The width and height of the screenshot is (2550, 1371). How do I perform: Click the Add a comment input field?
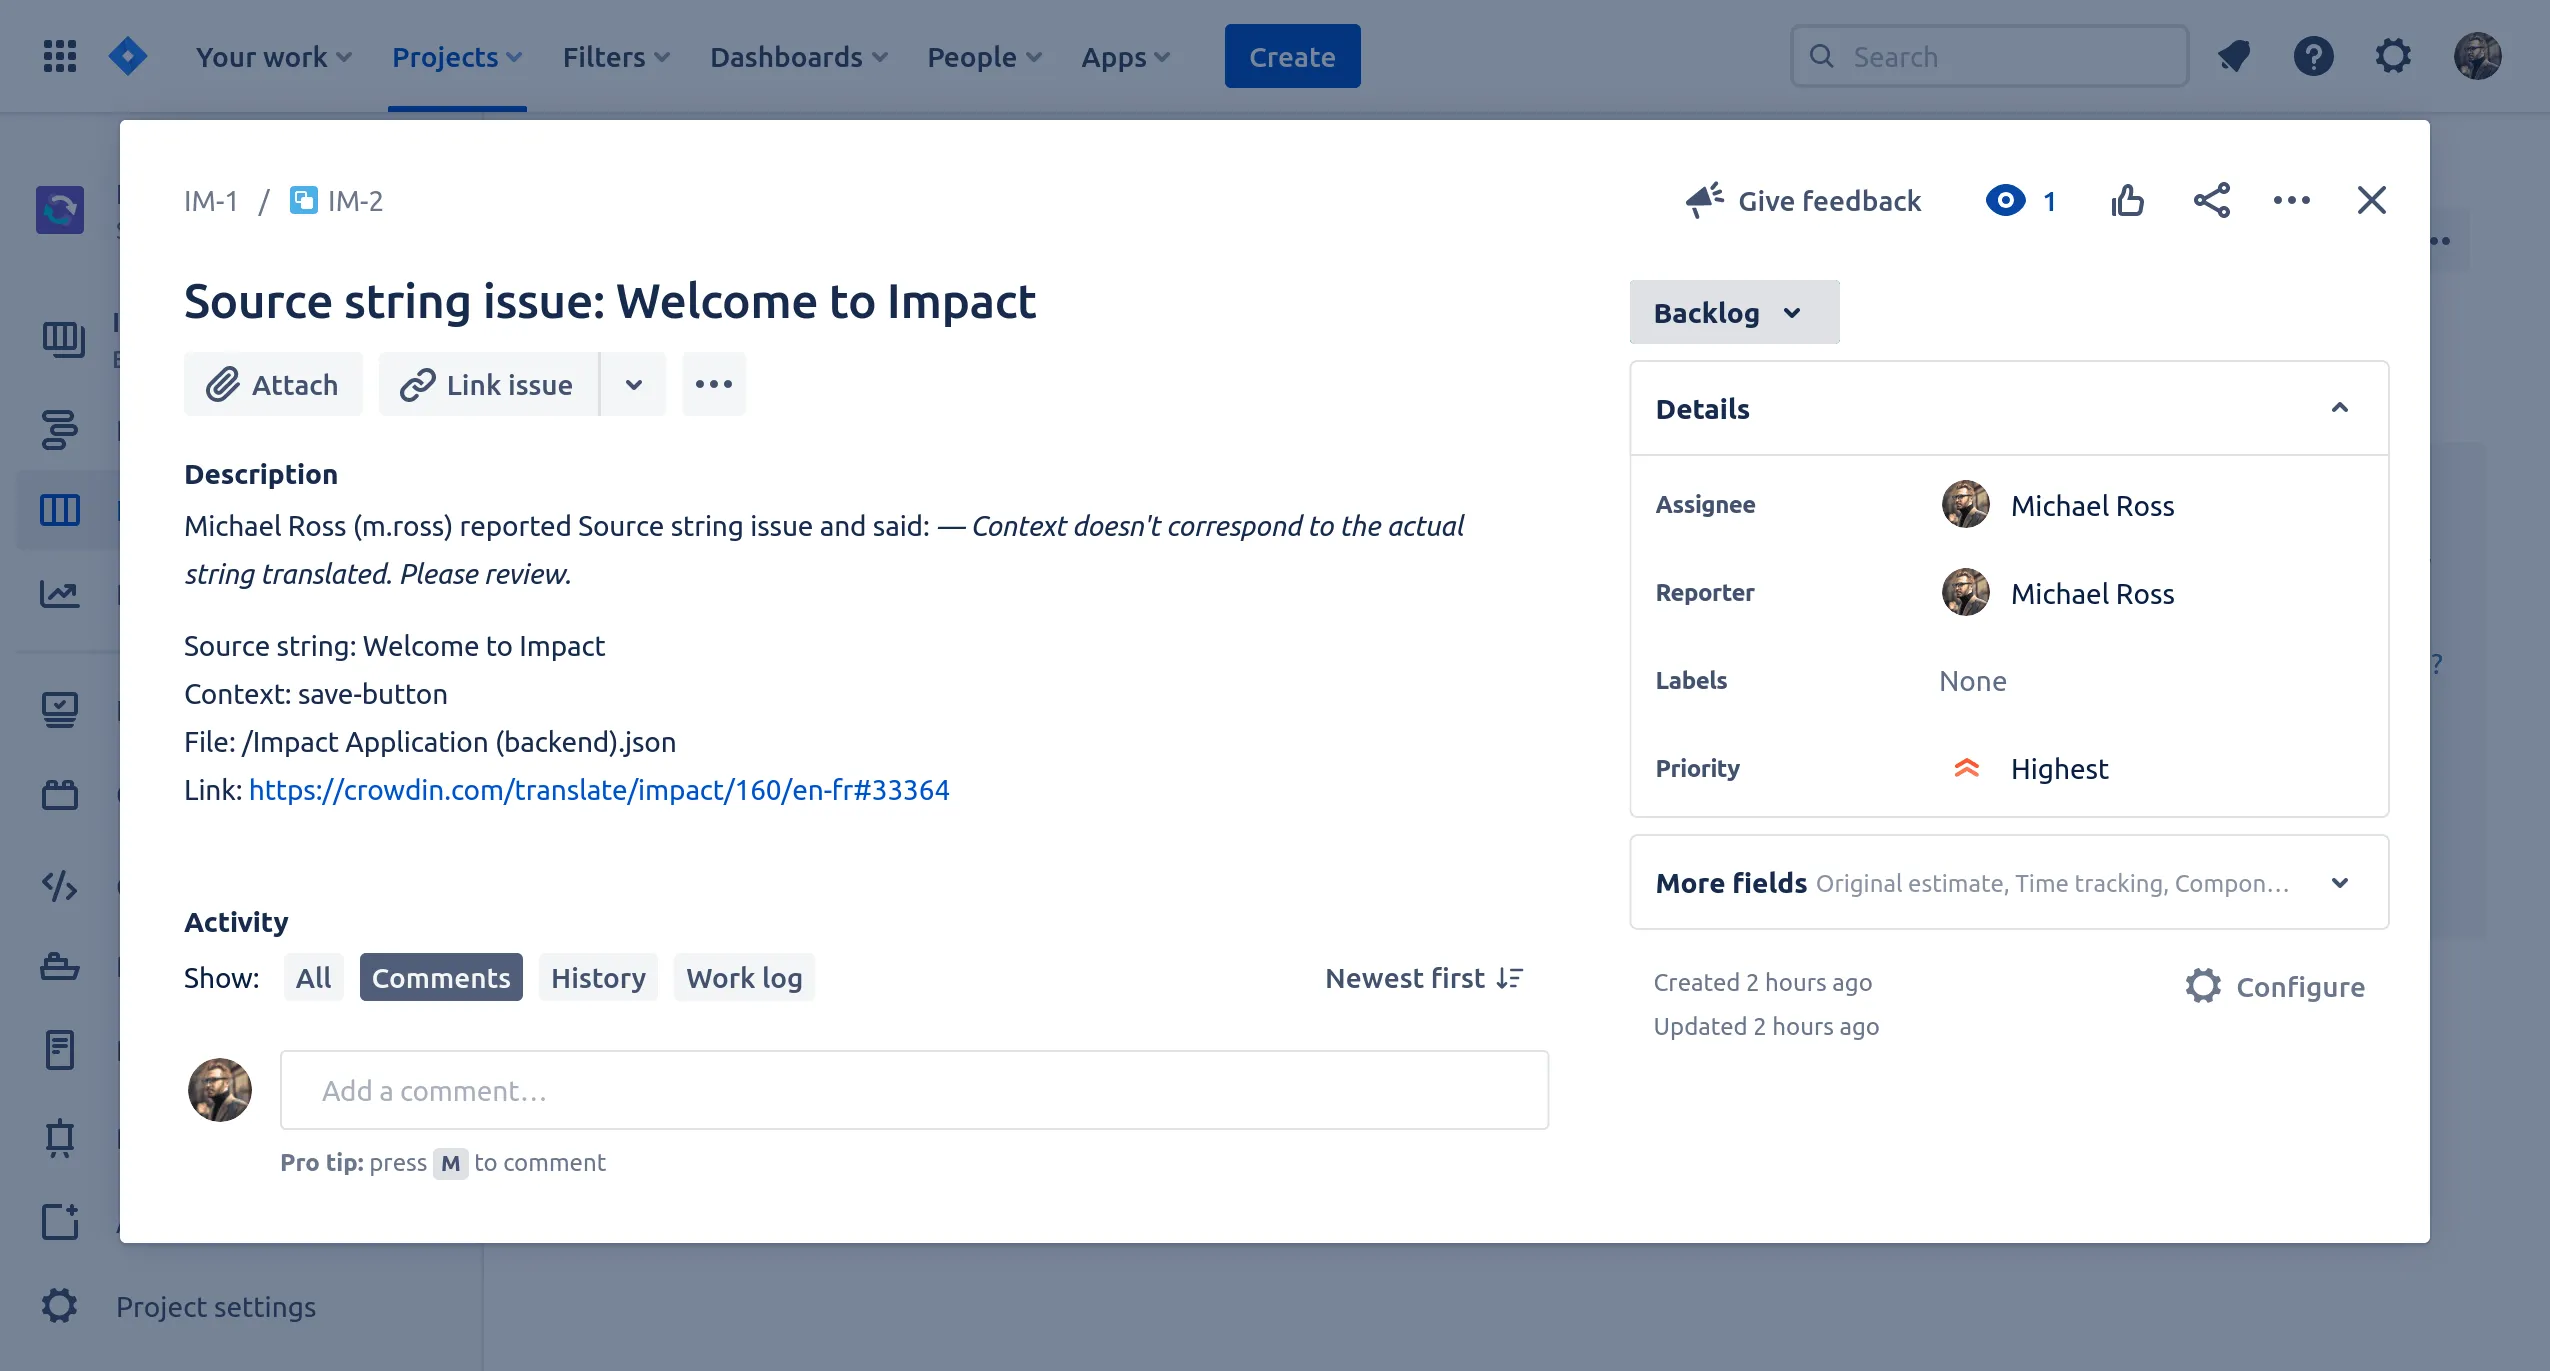(913, 1089)
